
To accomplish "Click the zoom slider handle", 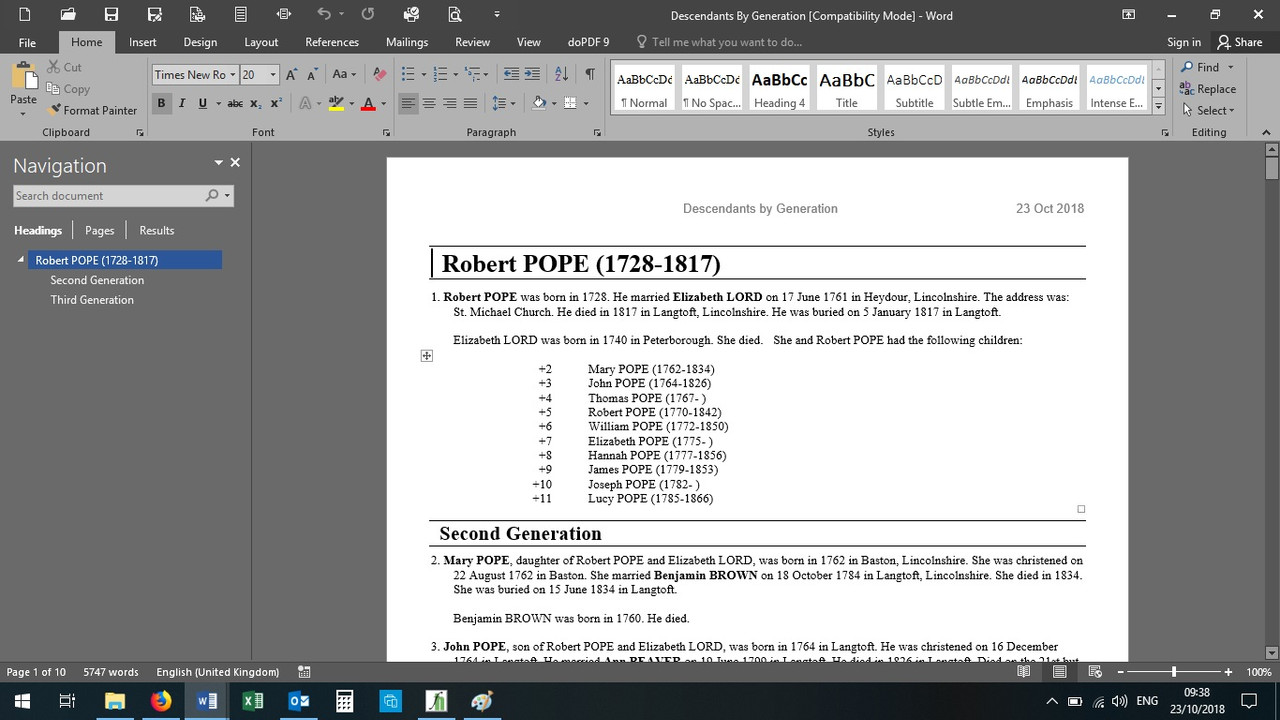I will (x=1174, y=672).
